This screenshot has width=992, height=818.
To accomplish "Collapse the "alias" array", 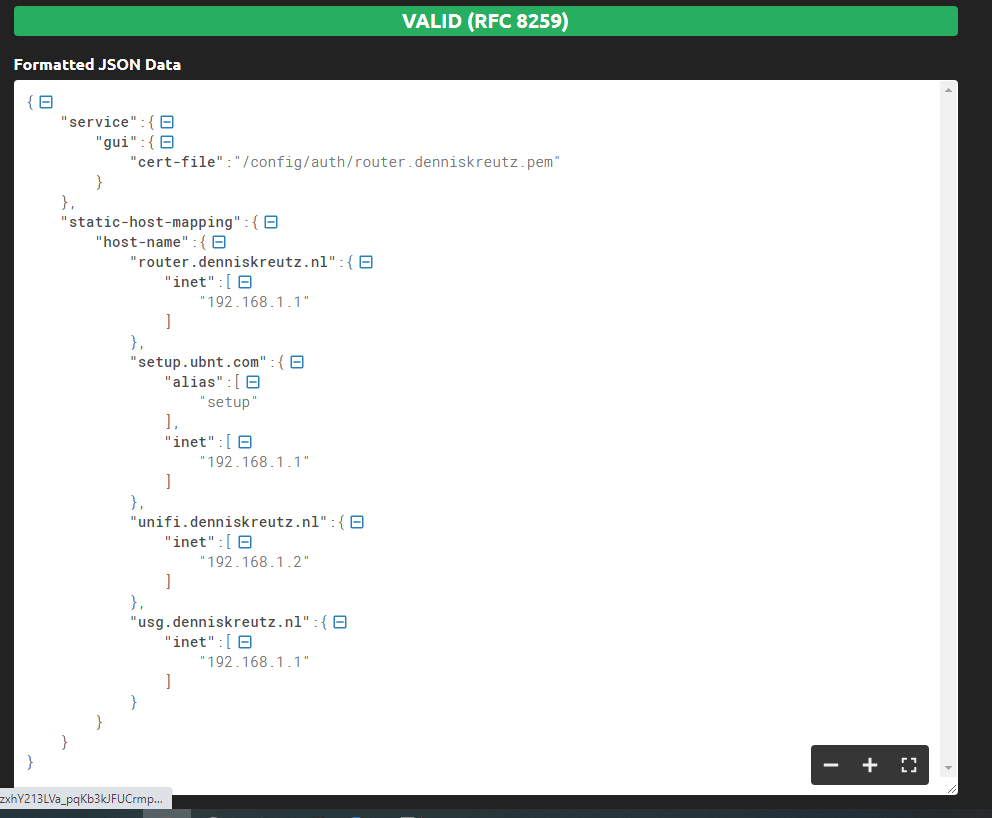I will click(x=253, y=382).
